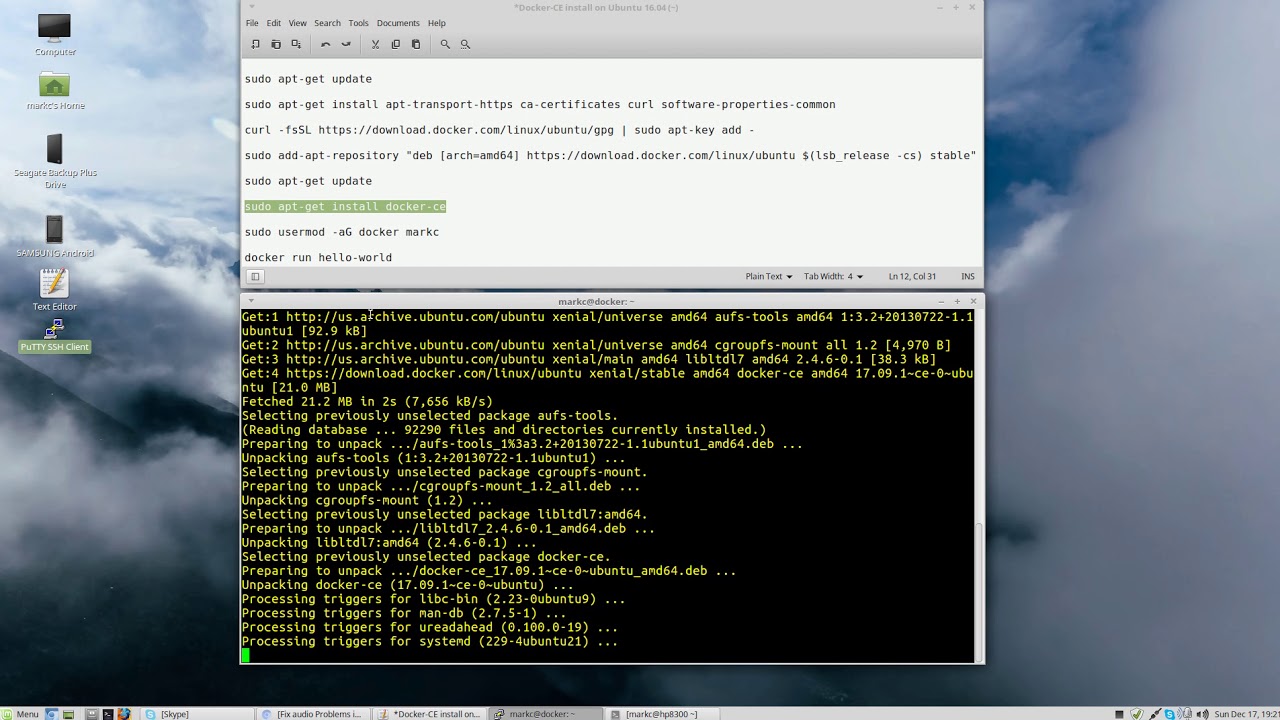The width and height of the screenshot is (1280, 720).
Task: Open the Search menu
Action: click(327, 23)
